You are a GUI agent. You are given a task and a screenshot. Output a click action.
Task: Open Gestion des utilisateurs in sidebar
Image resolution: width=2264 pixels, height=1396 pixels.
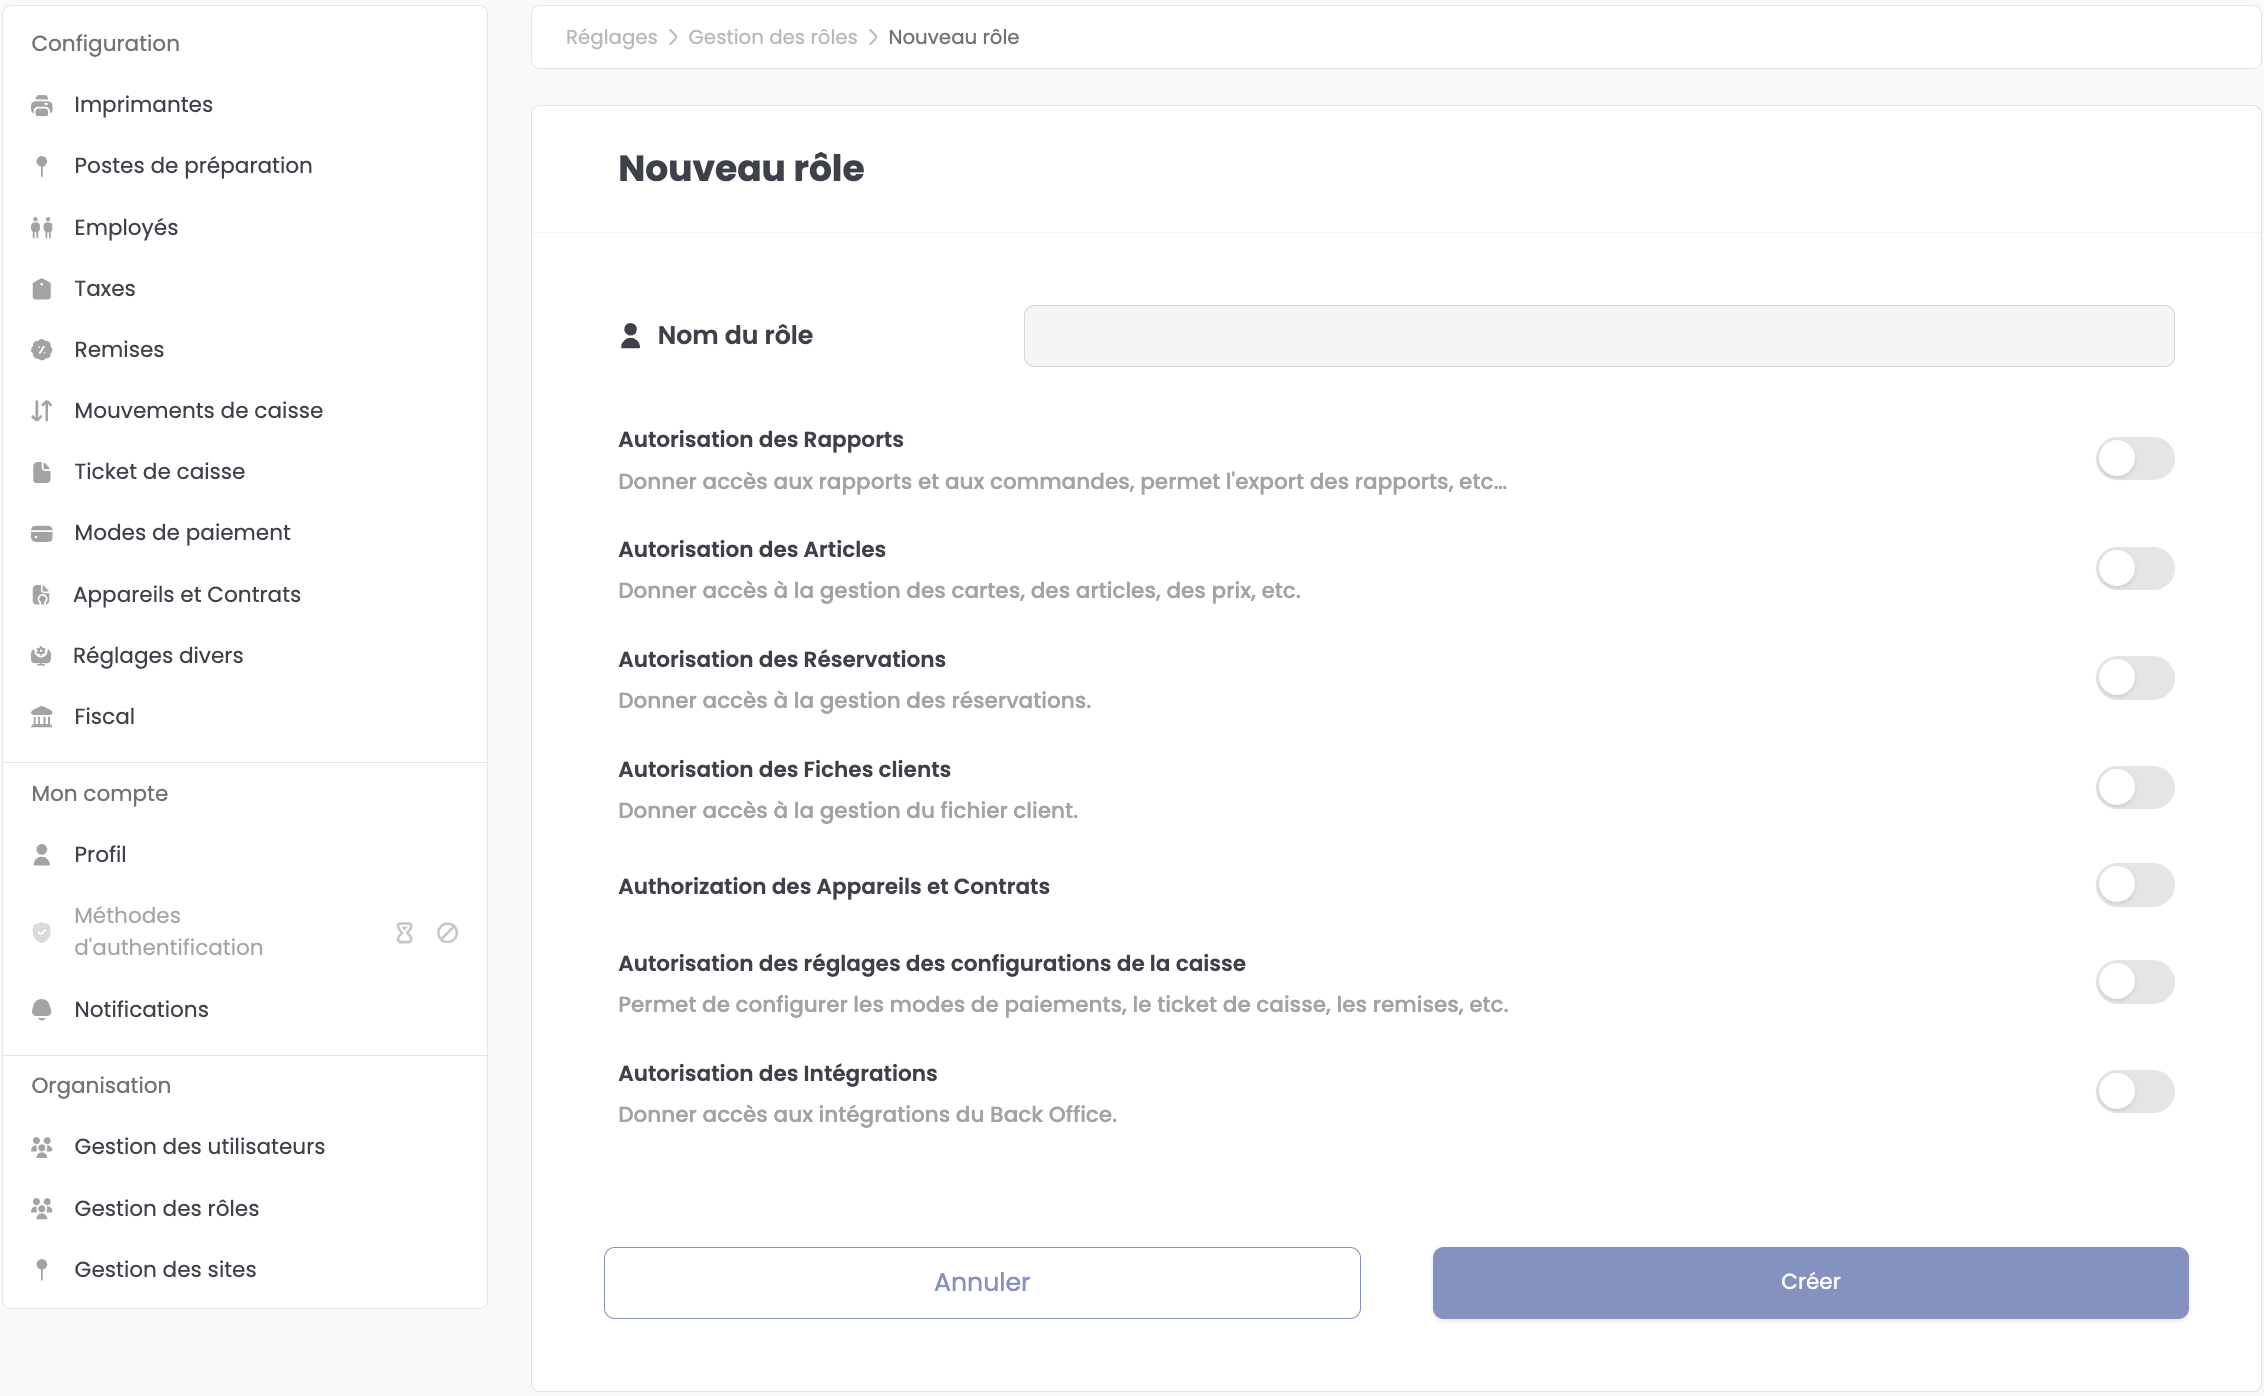pyautogui.click(x=199, y=1147)
